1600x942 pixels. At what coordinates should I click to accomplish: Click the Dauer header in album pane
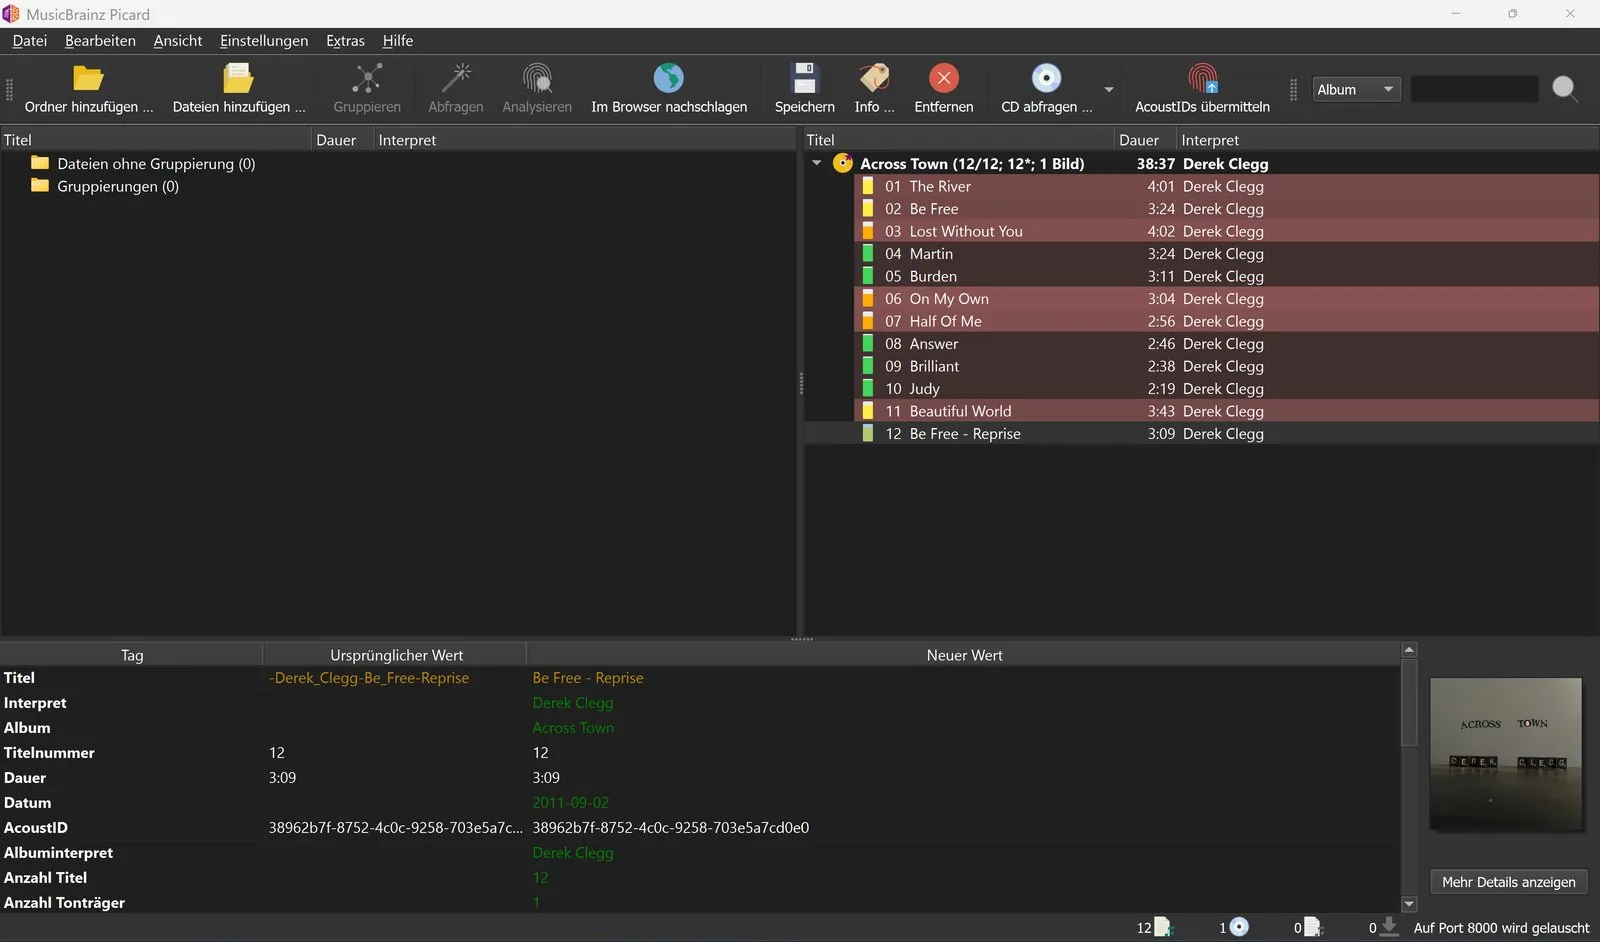[x=1144, y=140]
